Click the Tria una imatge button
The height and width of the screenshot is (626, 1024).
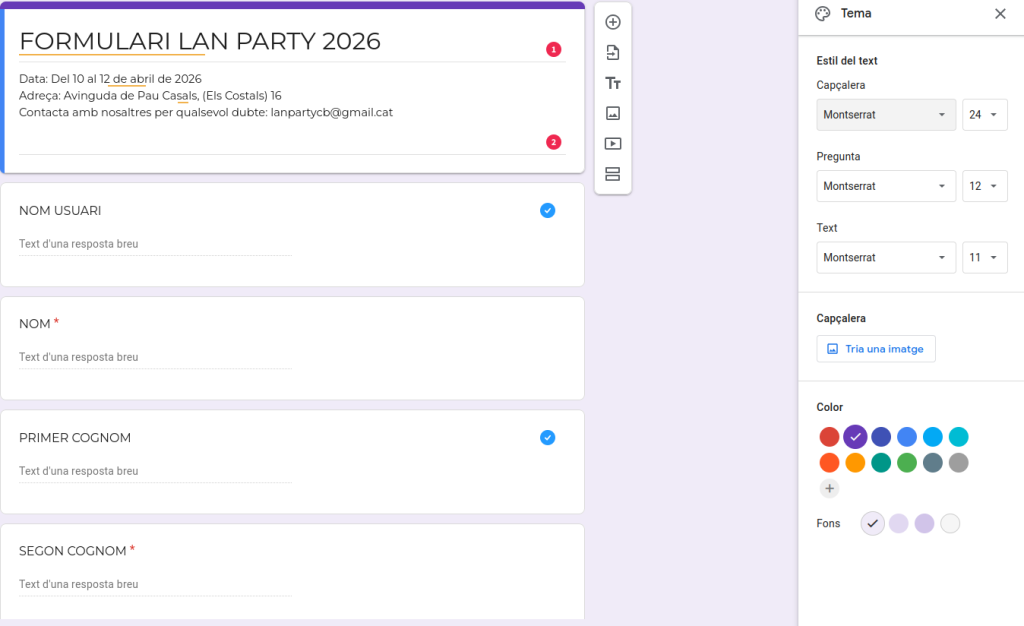click(x=876, y=349)
